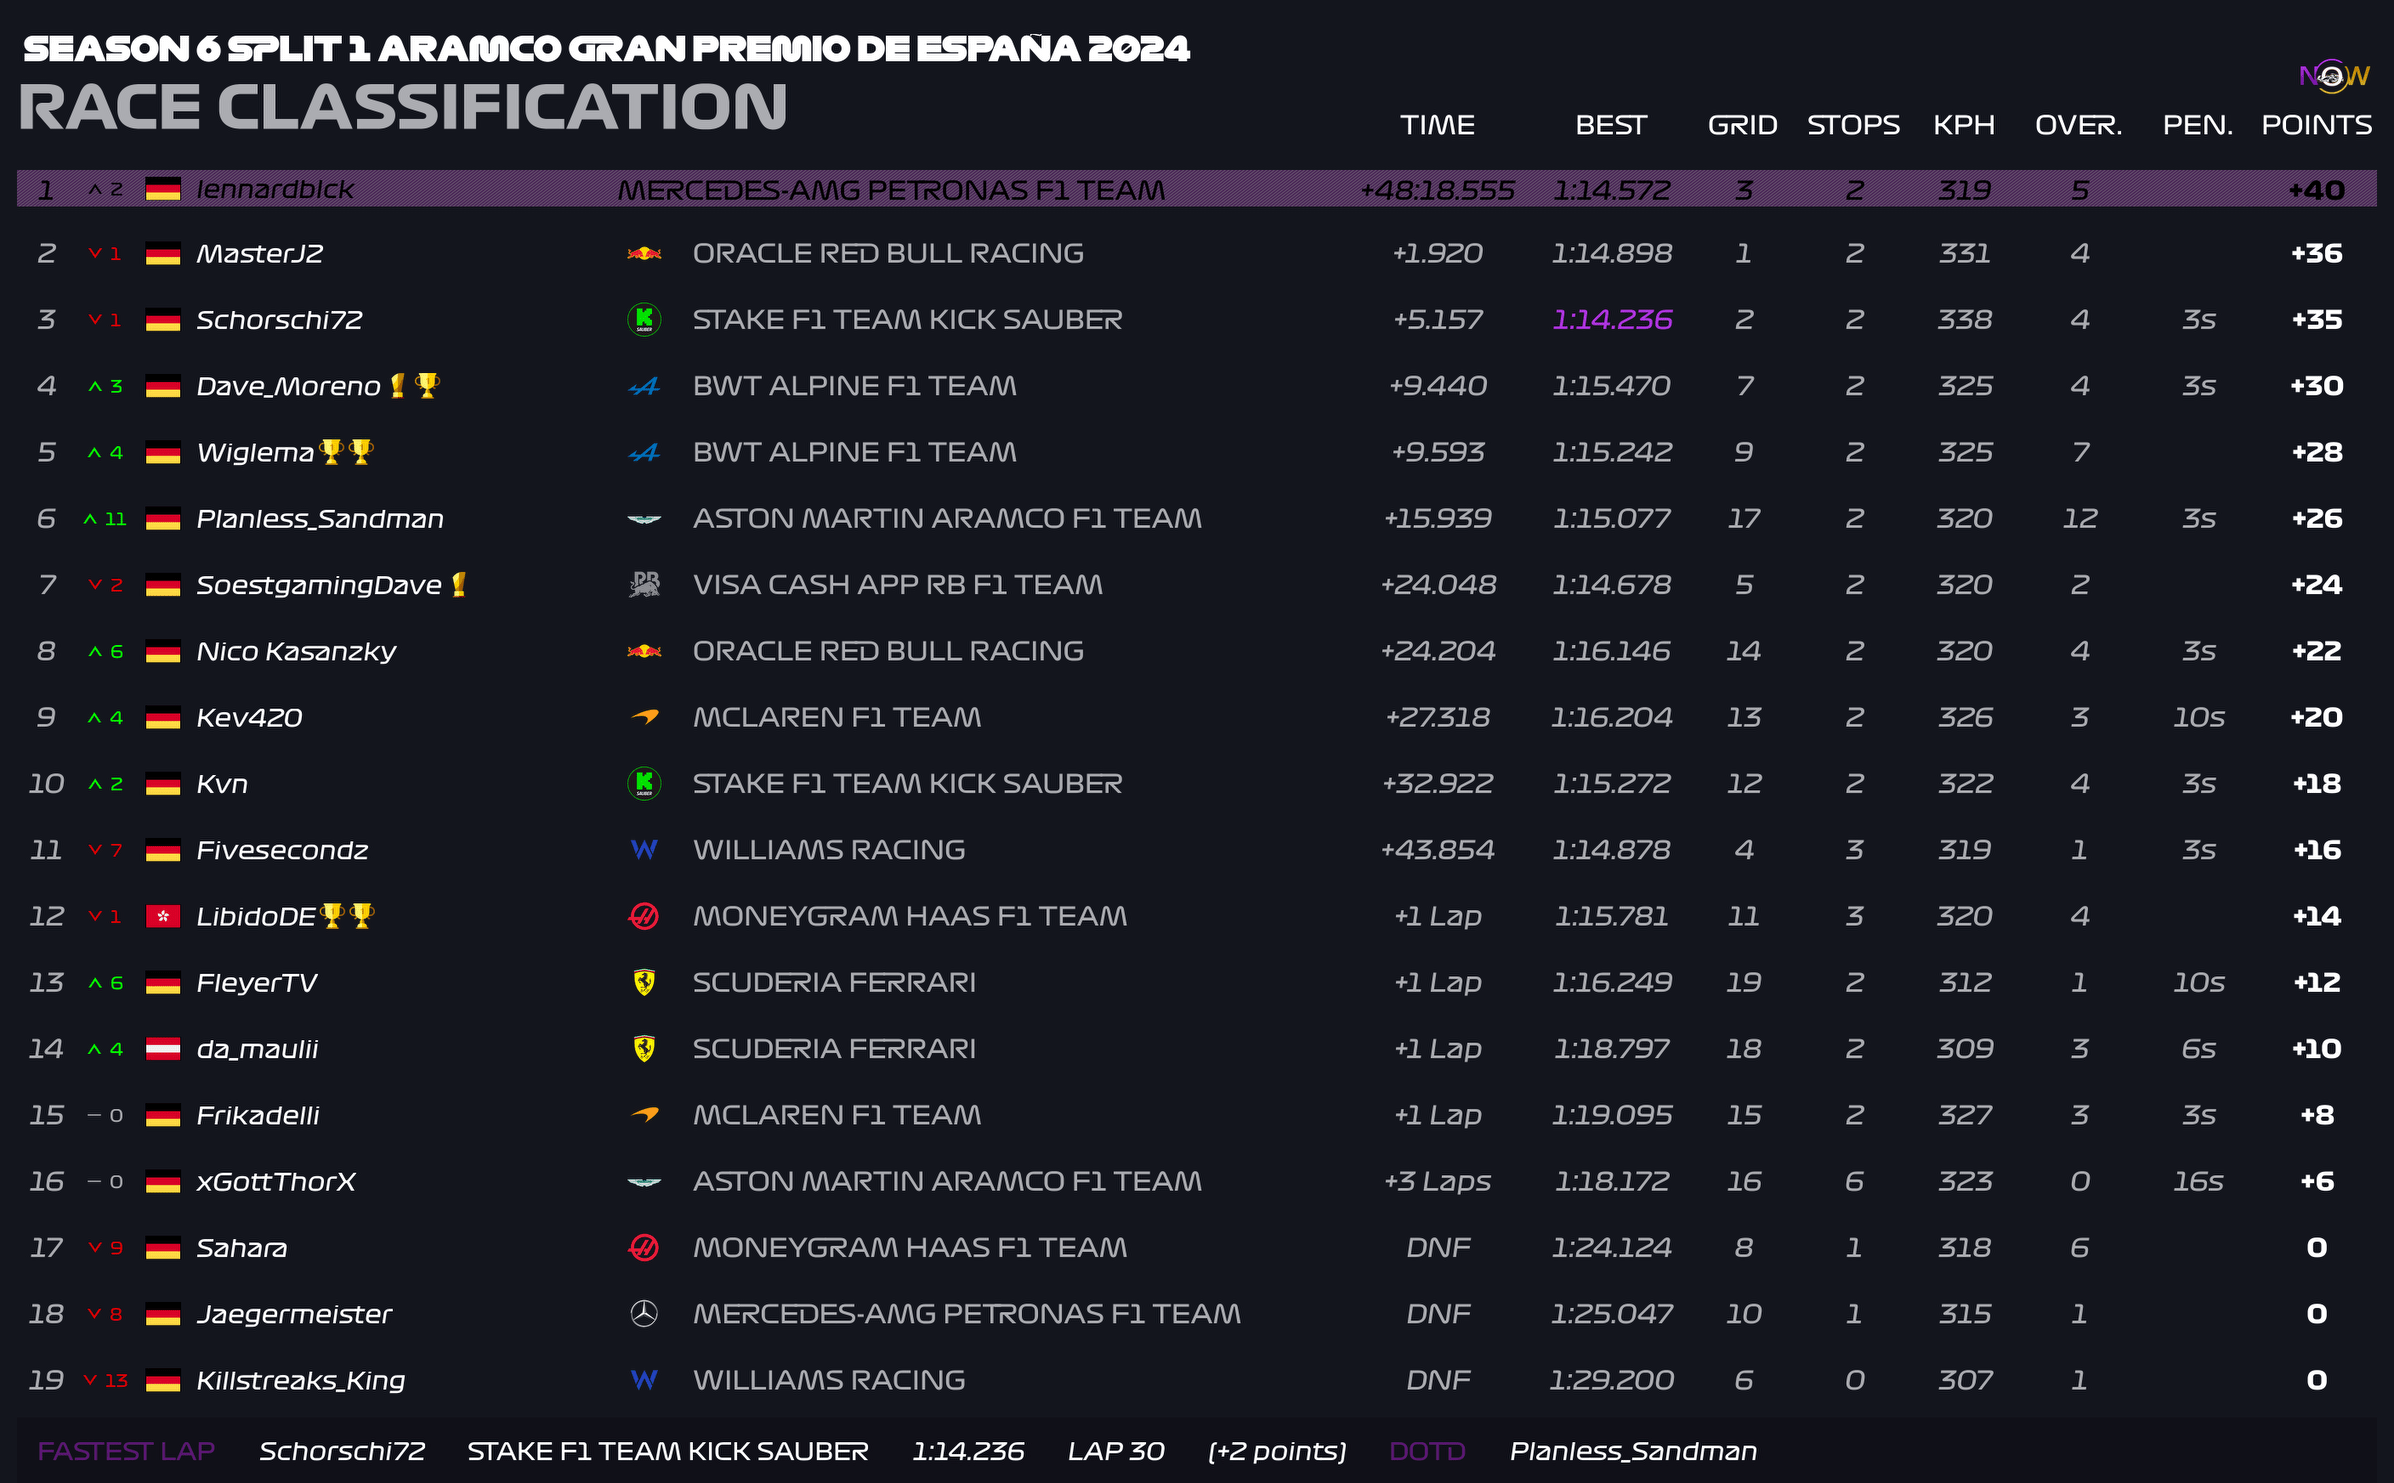
Task: Click the Aston Martin logo in xGottThorX's row
Action: coord(644,1182)
